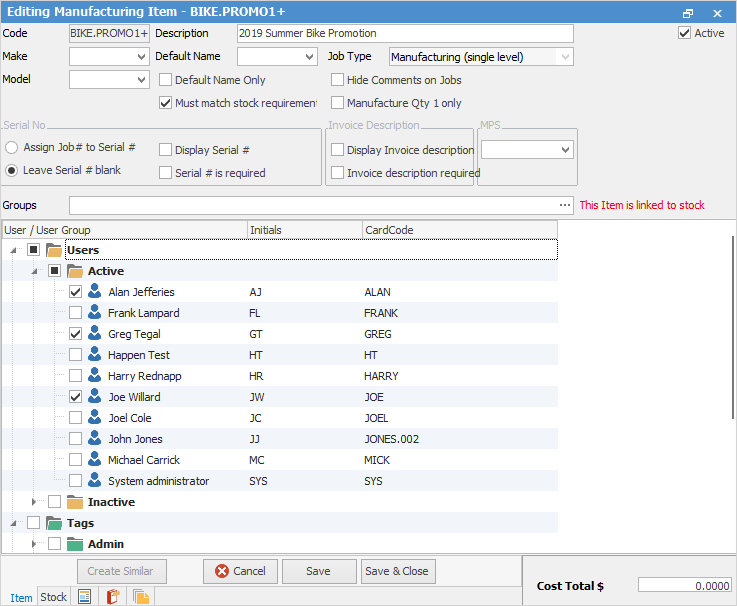Image resolution: width=737 pixels, height=606 pixels.
Task: Click the vertical scrollbar of user list
Action: pyautogui.click(x=732, y=380)
